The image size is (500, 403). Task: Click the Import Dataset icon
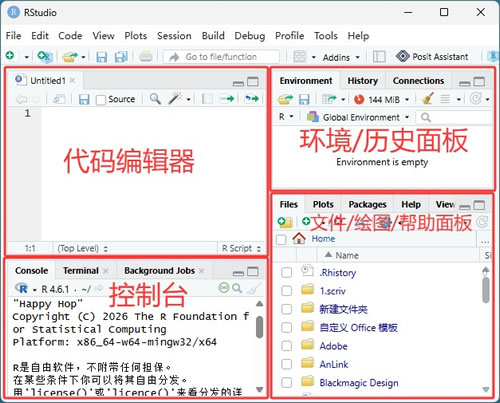[x=329, y=99]
